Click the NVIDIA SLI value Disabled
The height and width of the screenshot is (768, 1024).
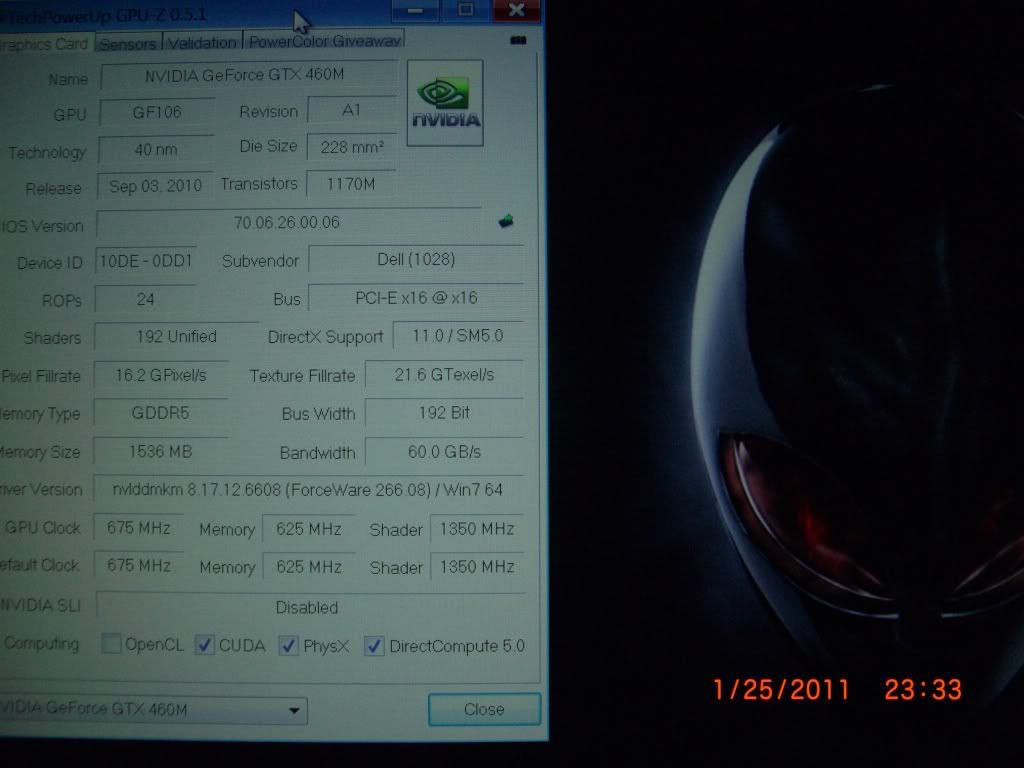coord(310,607)
